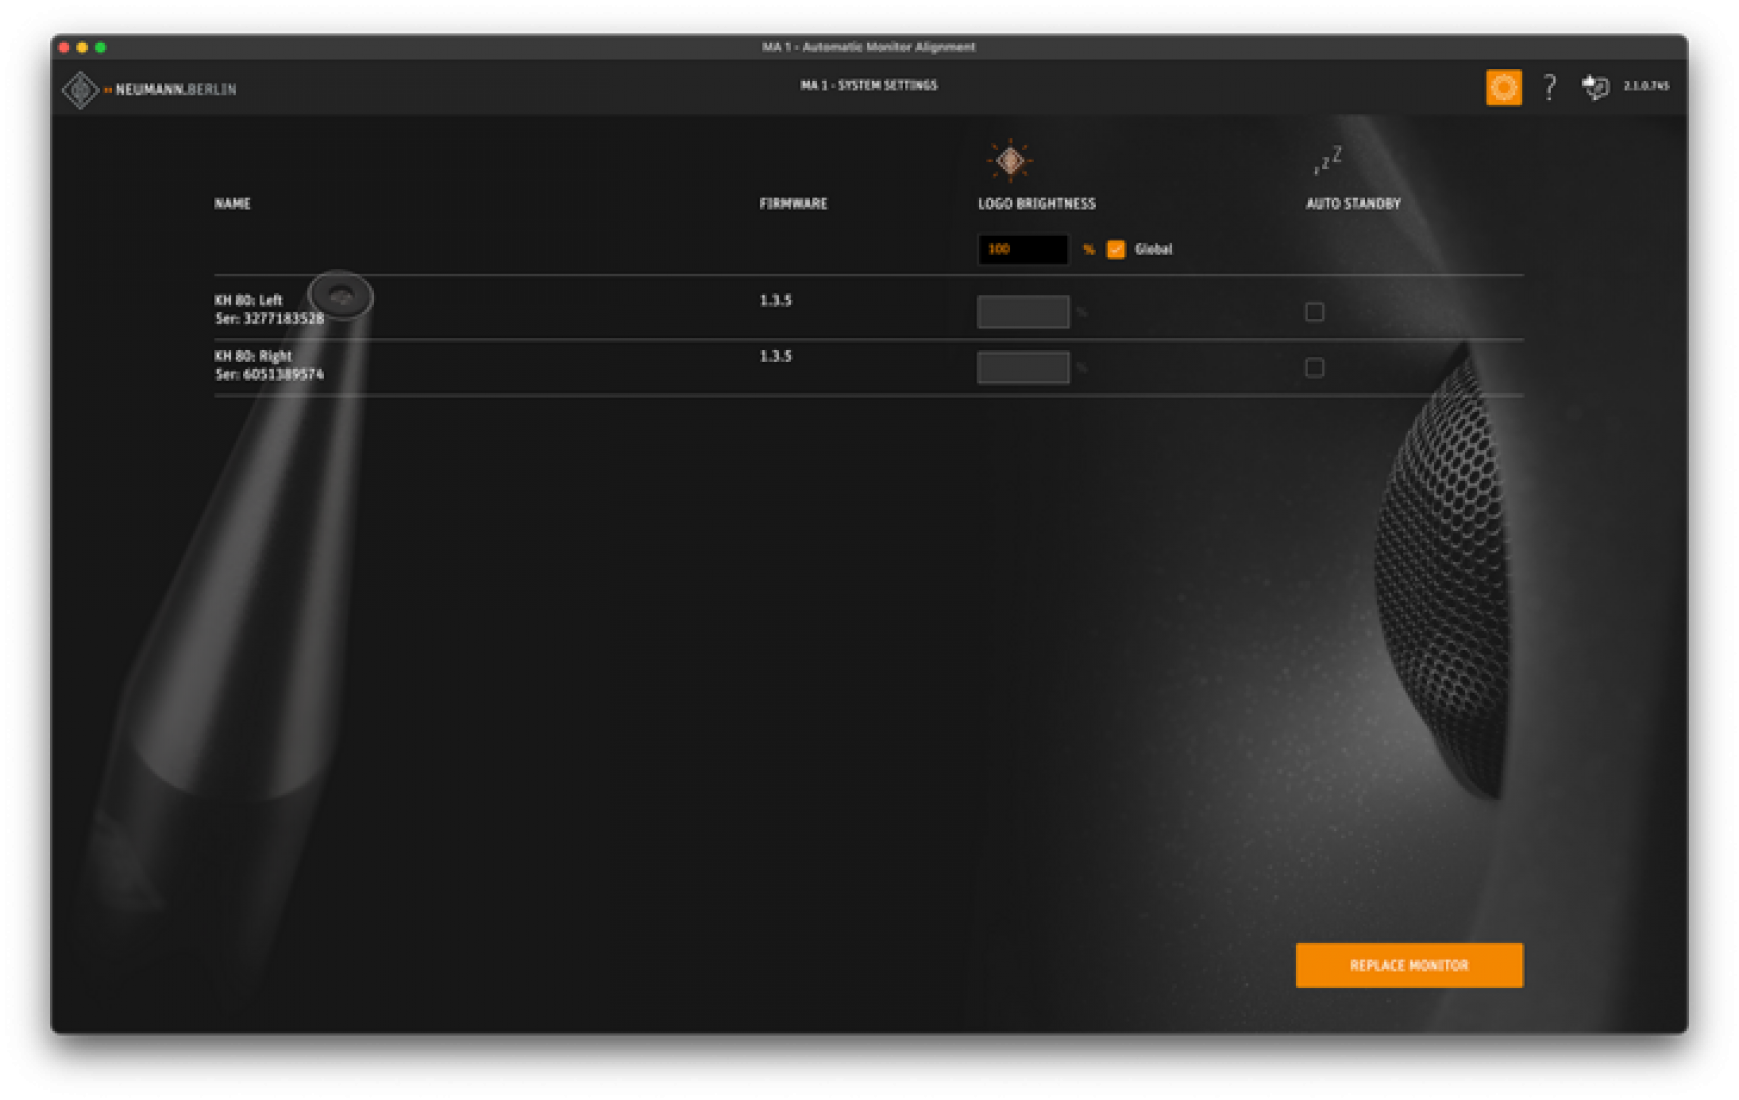This screenshot has width=1739, height=1100.
Task: Click the Replace Monitor button
Action: pyautogui.click(x=1409, y=965)
